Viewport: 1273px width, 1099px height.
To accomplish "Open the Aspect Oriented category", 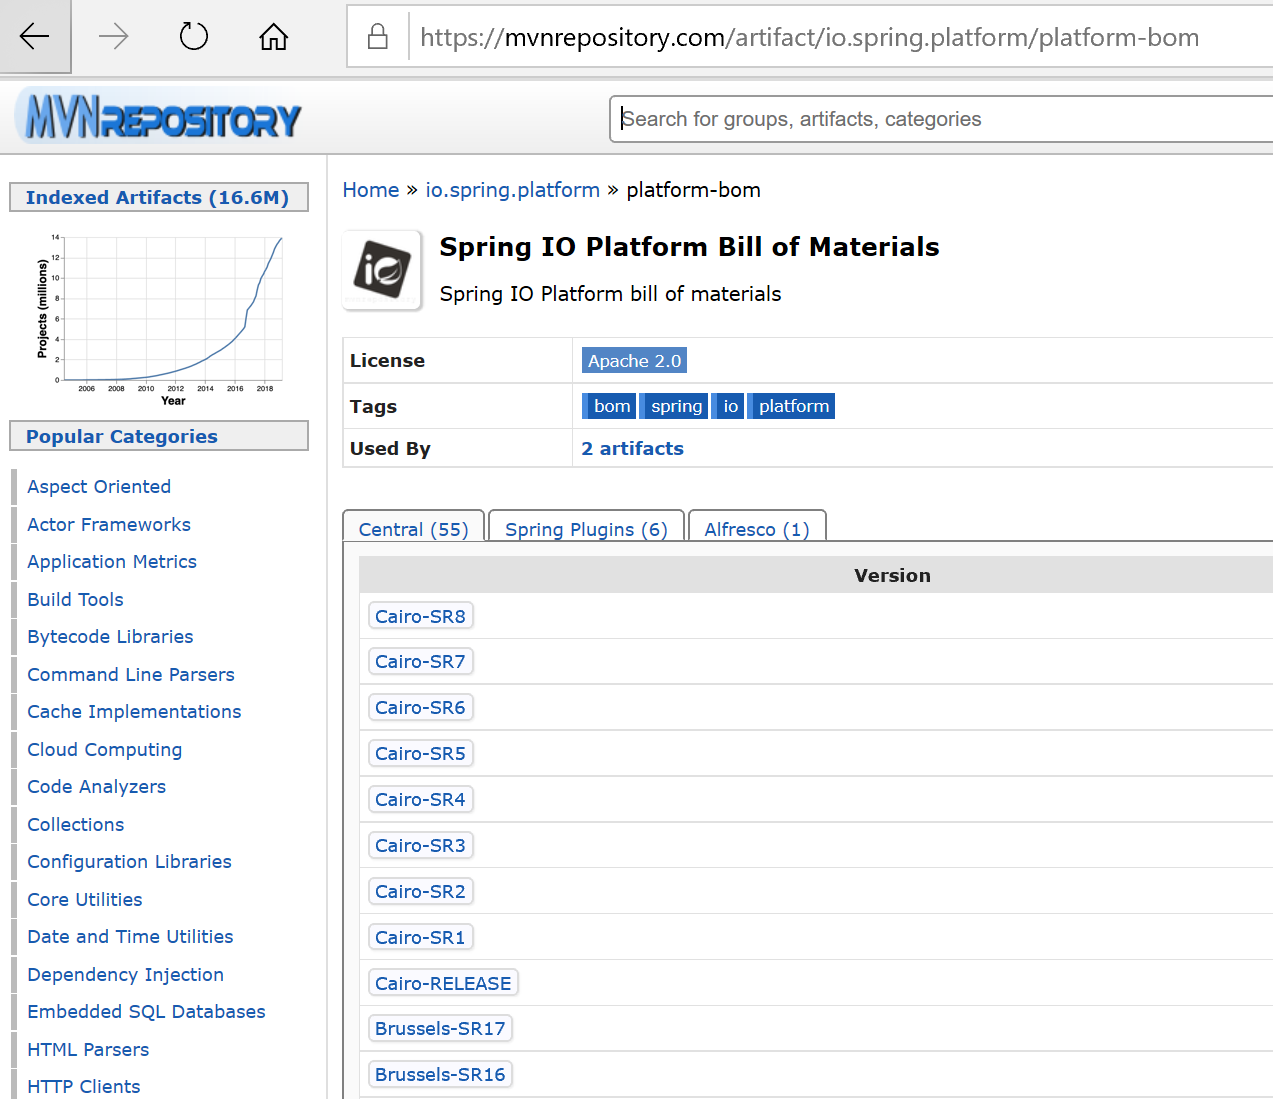I will tap(99, 486).
